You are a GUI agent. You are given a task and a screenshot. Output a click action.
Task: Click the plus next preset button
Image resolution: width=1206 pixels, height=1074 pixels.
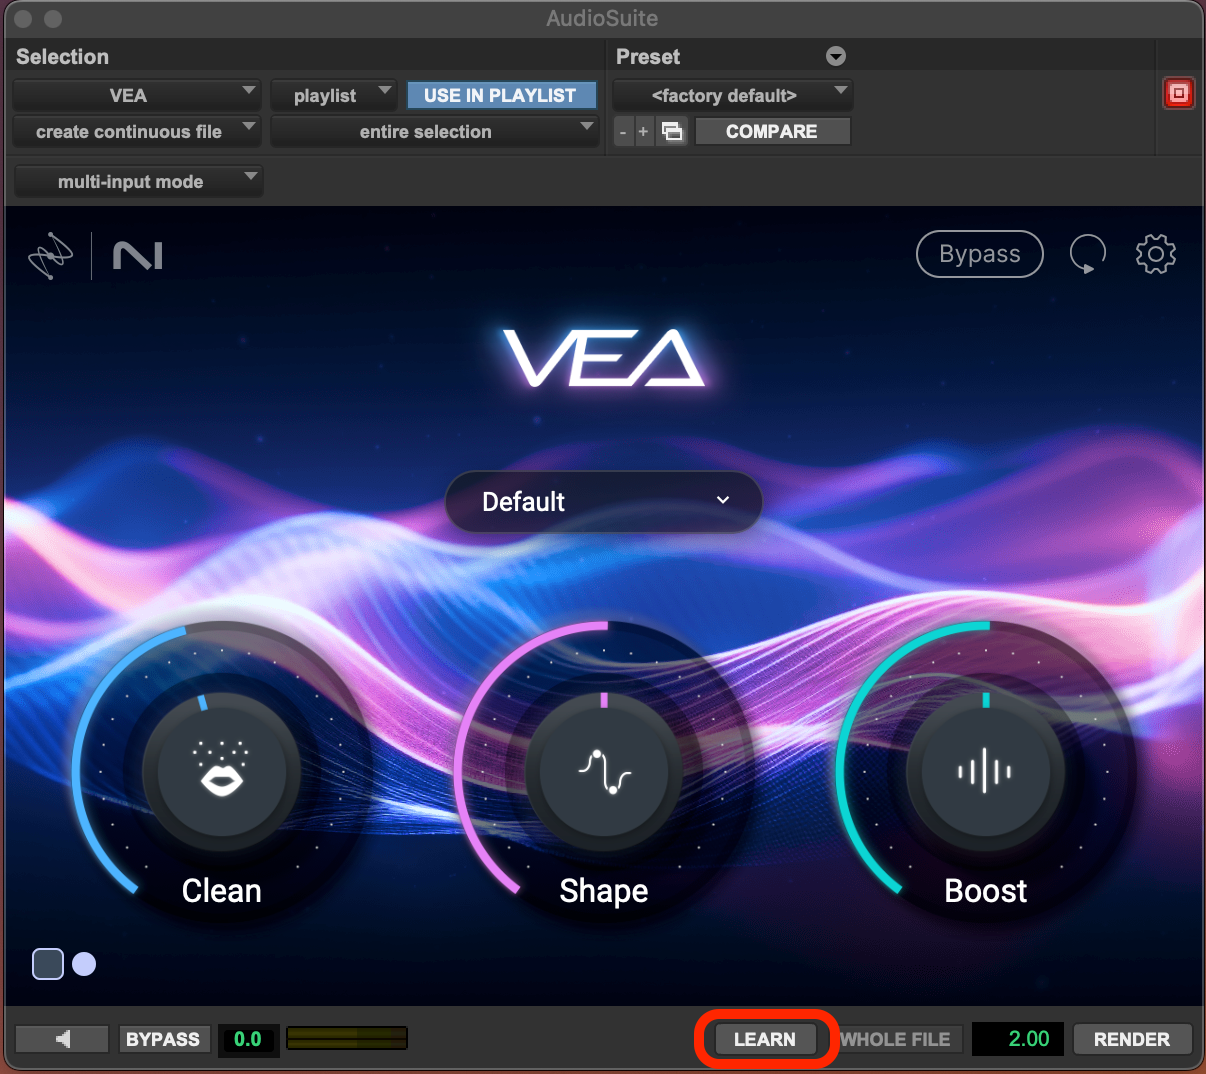643,132
